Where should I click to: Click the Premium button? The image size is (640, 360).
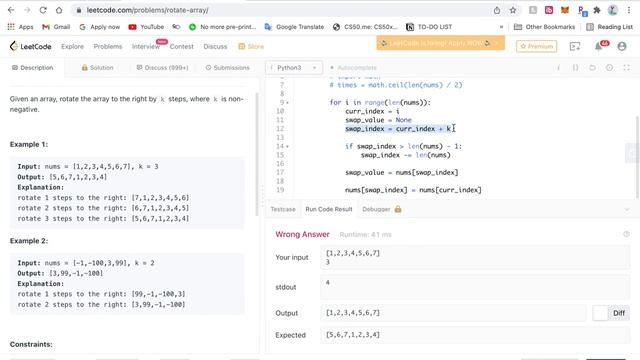[x=536, y=47]
